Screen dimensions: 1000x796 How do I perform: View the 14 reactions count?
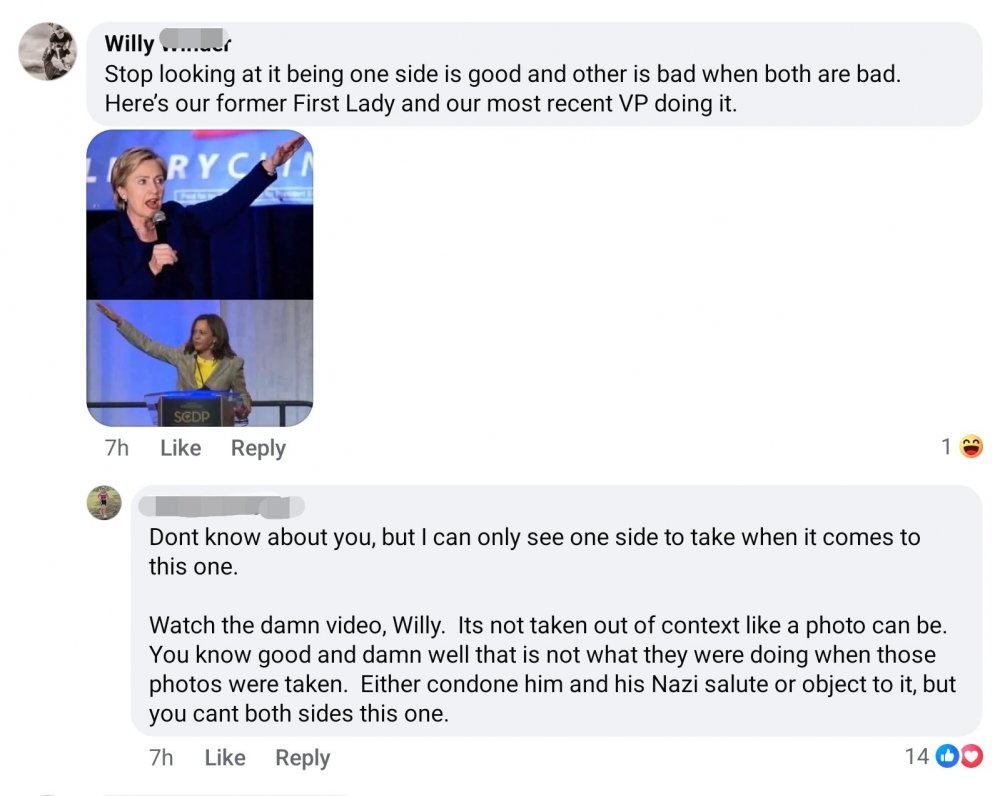916,756
